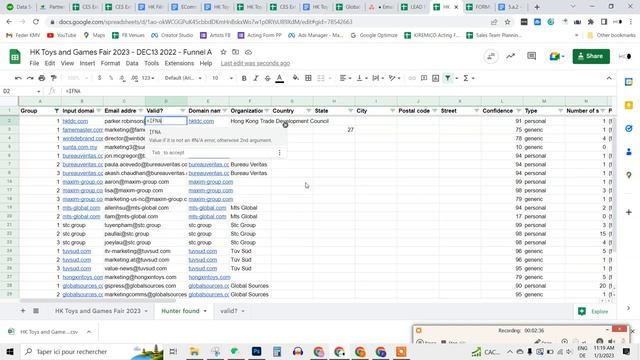Open the Data menu
This screenshot has width=640, height=360.
(132, 63)
